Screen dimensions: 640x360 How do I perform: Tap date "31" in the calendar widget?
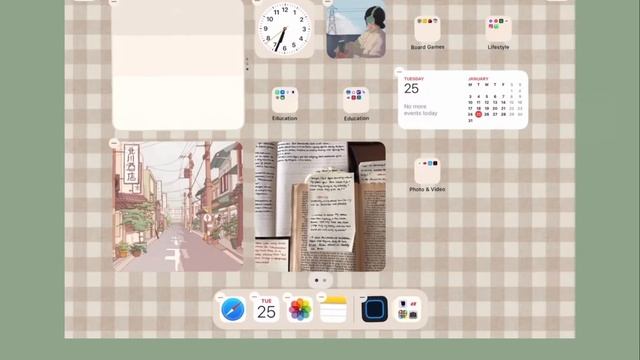[x=470, y=121]
